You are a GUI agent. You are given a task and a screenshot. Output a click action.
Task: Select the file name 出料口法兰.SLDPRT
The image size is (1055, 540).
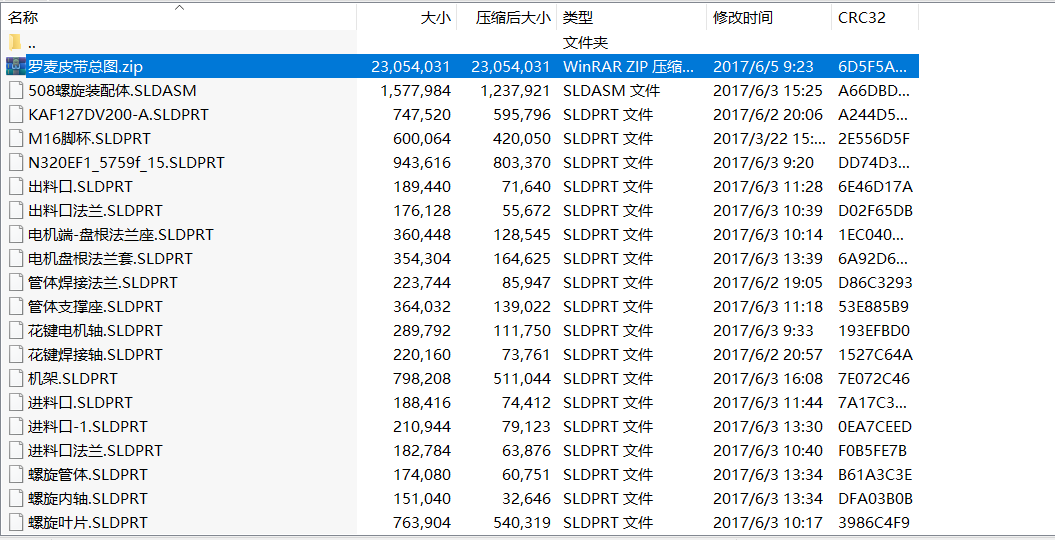click(x=95, y=210)
